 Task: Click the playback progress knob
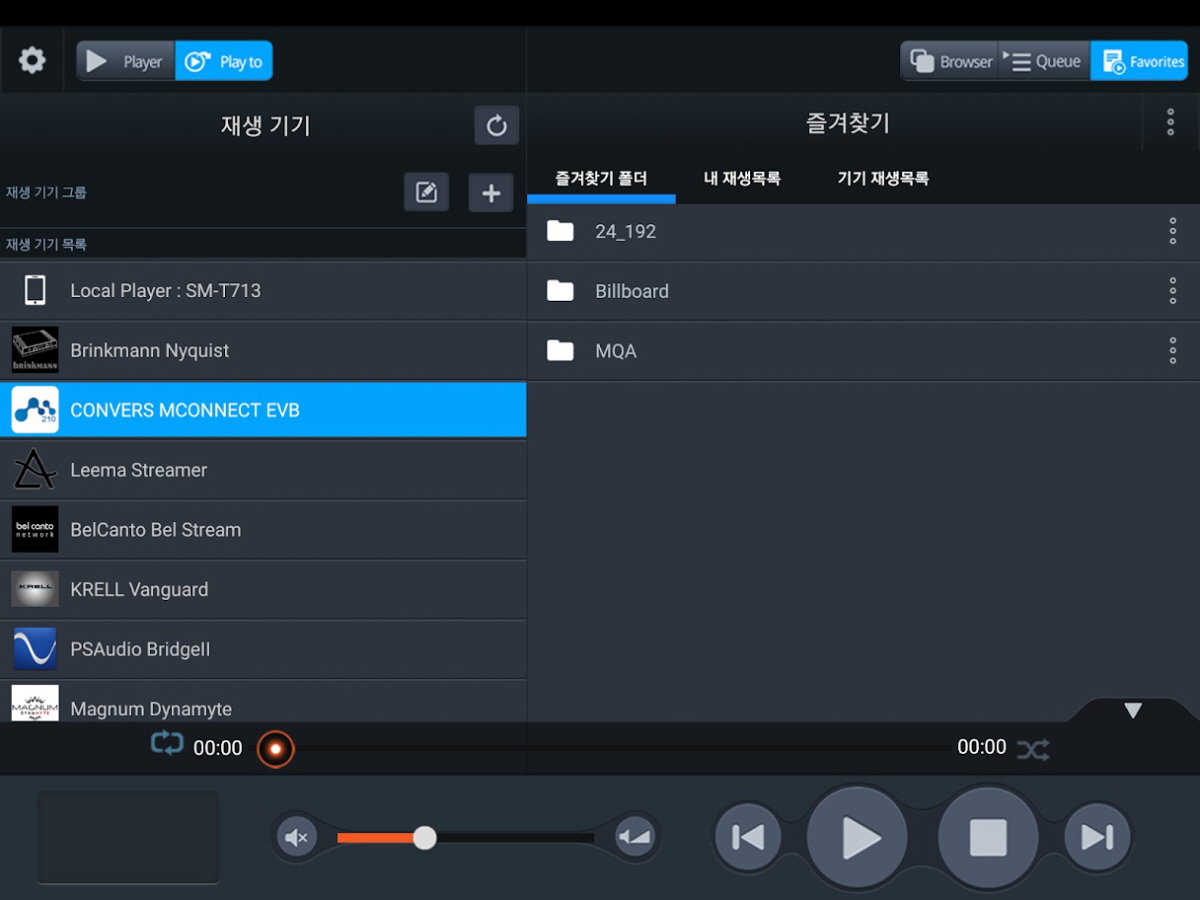(275, 749)
